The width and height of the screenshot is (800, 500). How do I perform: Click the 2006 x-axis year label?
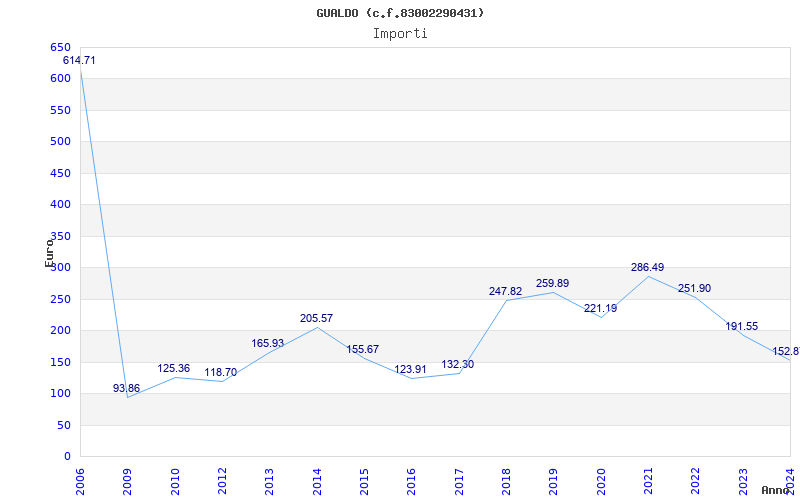pos(80,481)
